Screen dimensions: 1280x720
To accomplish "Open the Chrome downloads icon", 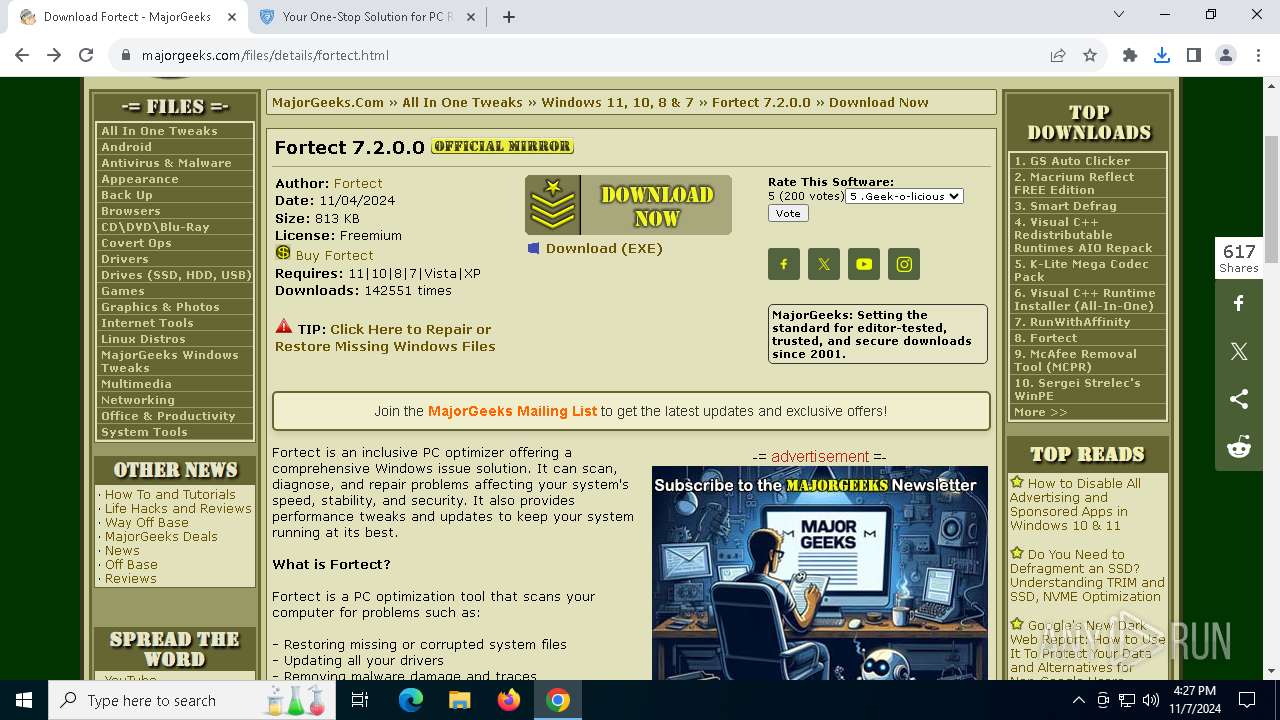I will pyautogui.click(x=1162, y=55).
